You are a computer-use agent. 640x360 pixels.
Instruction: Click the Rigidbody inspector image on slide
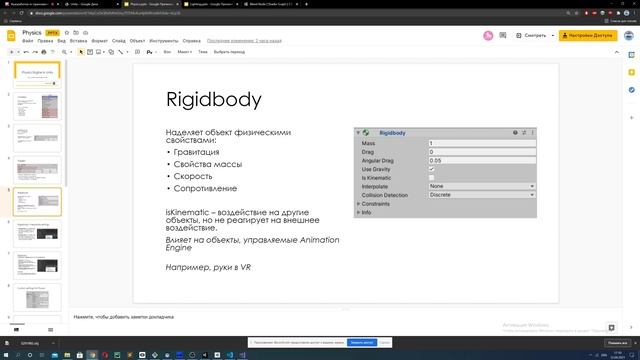445,173
